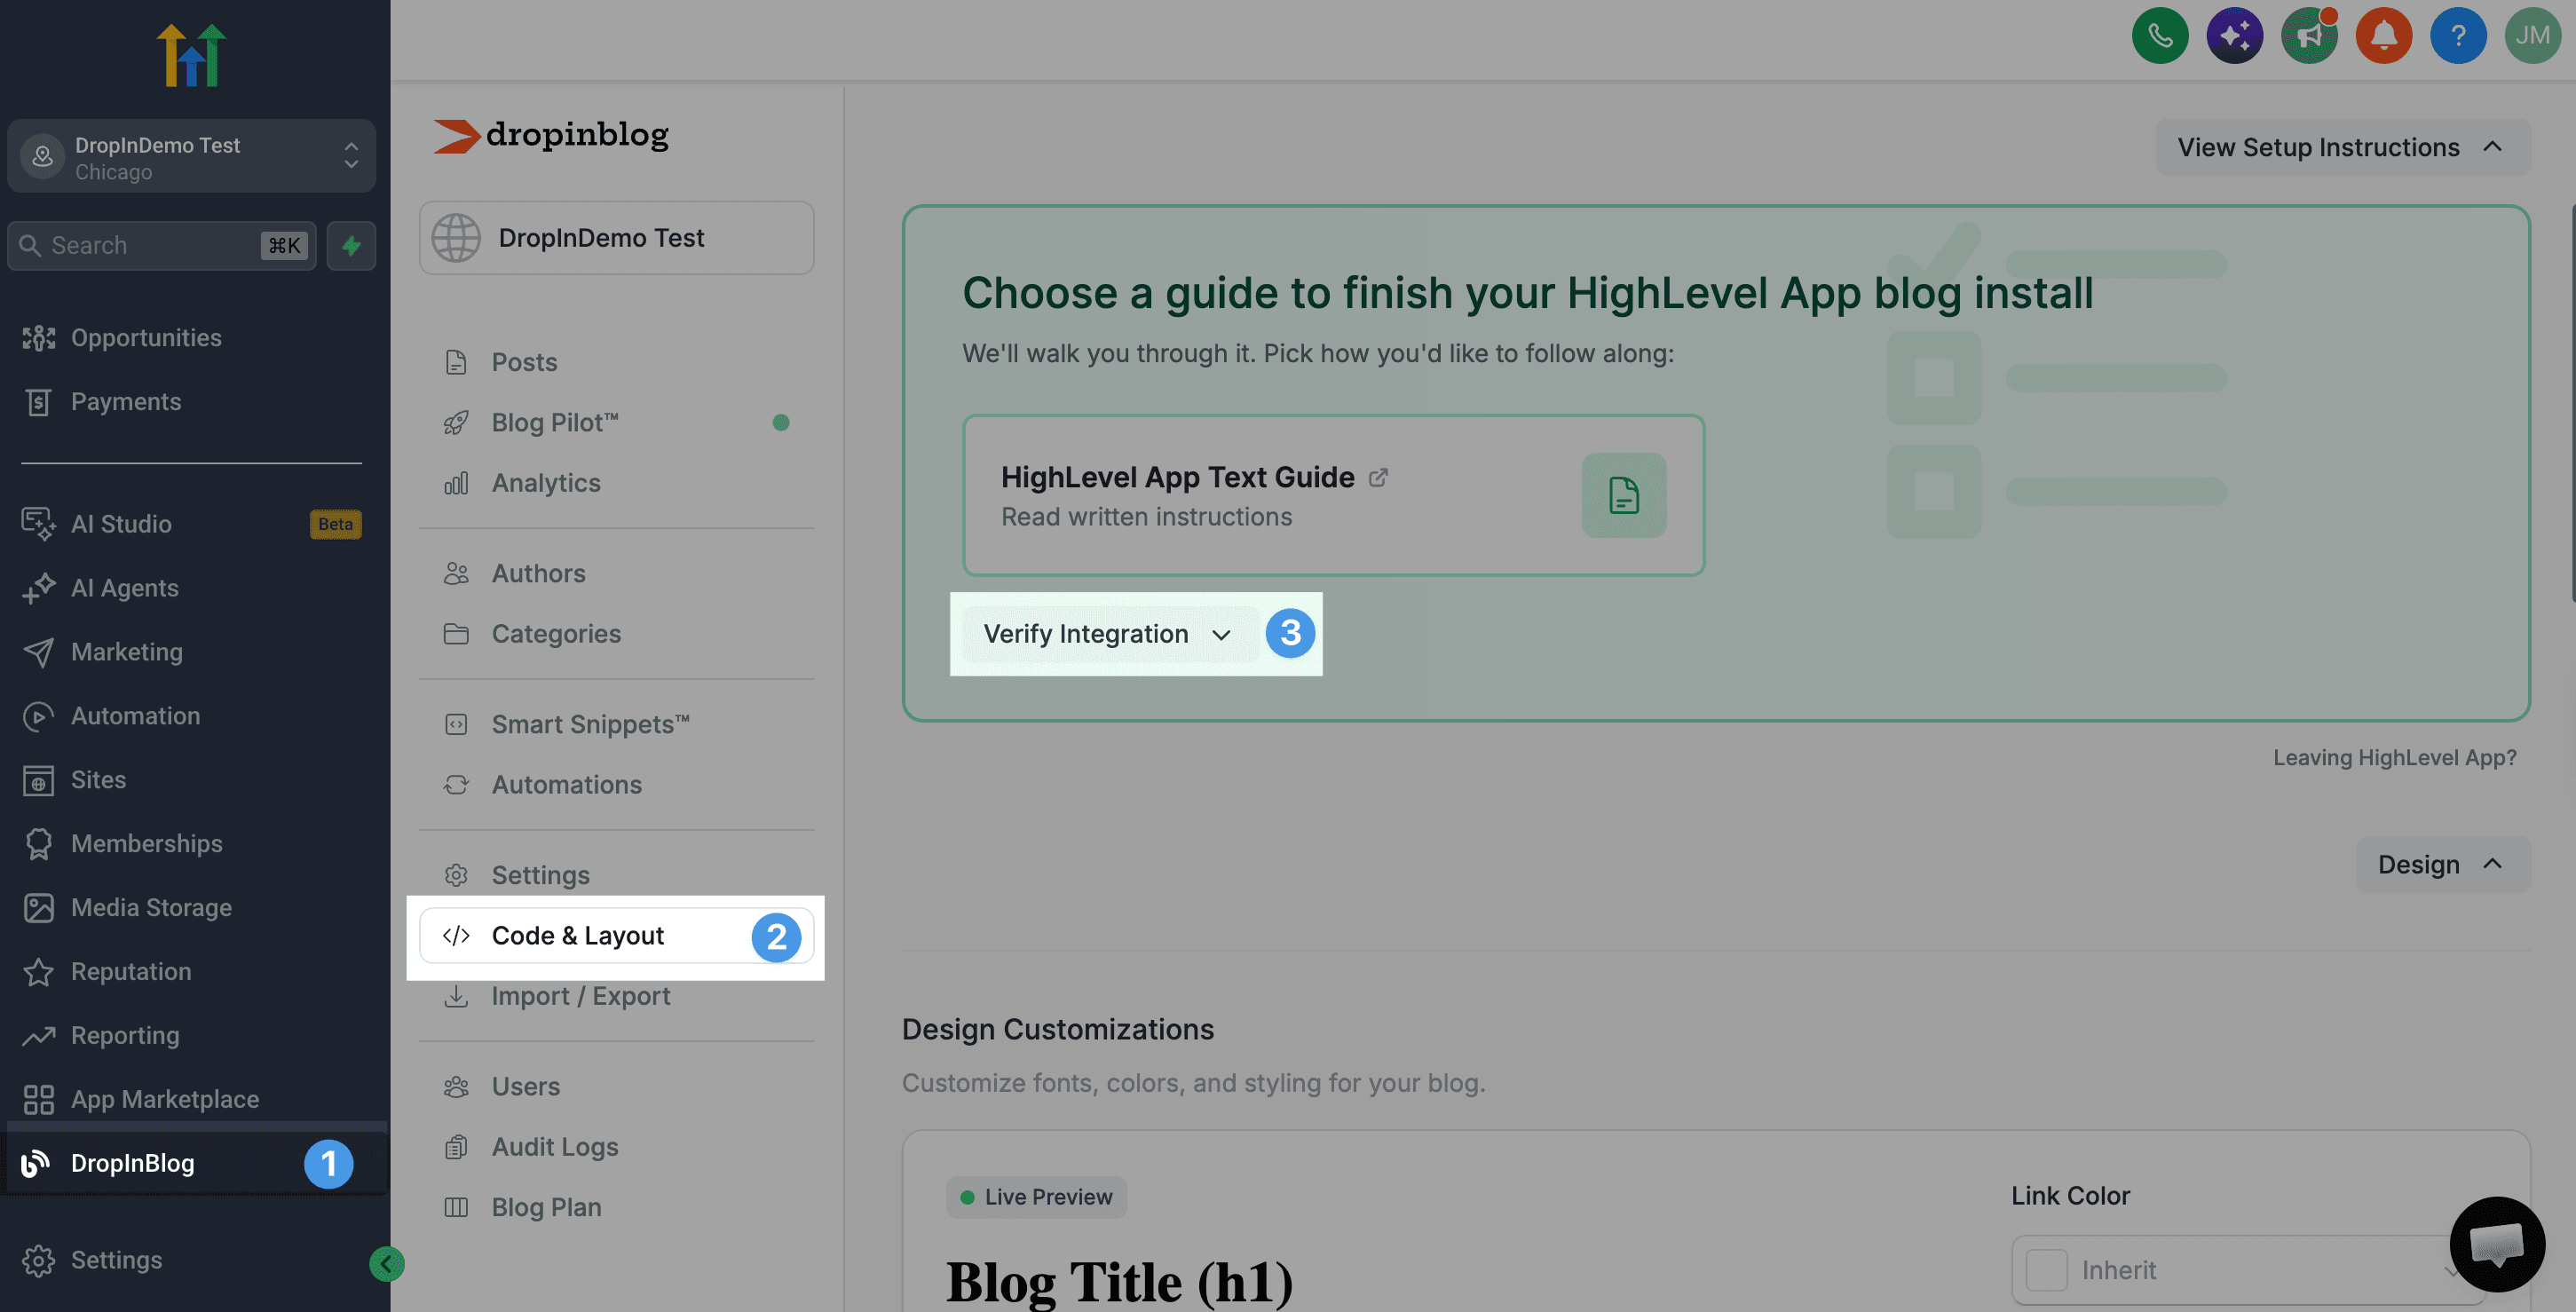
Task: Open Automations in dropinblog menu
Action: (x=616, y=785)
